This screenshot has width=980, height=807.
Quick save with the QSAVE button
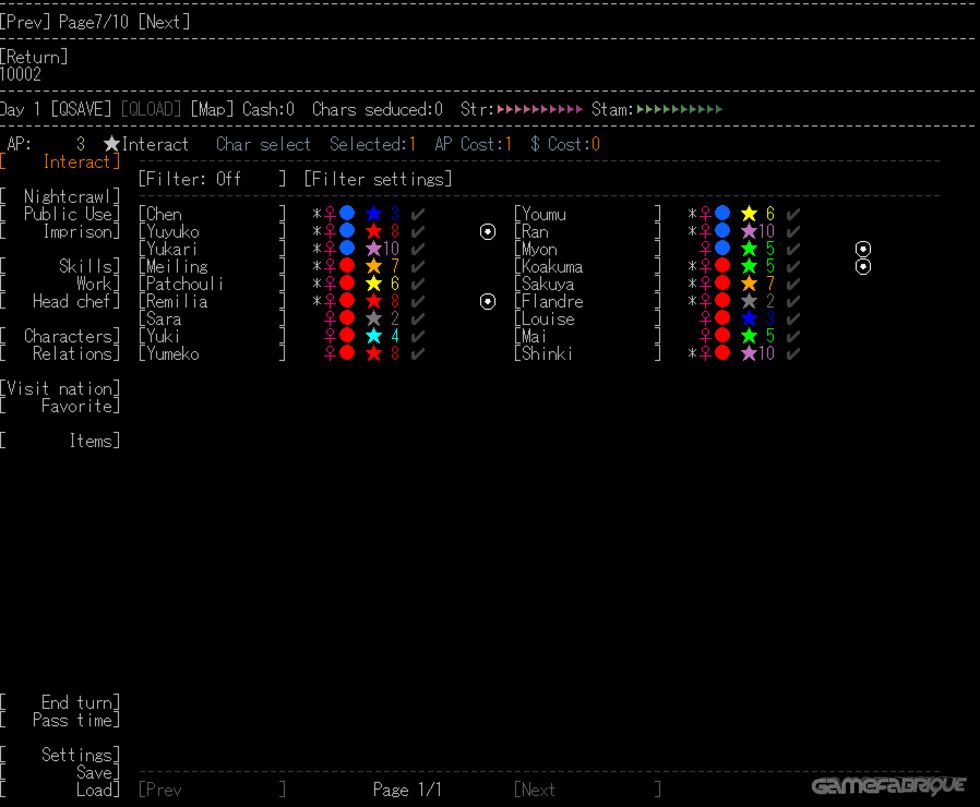pyautogui.click(x=81, y=109)
